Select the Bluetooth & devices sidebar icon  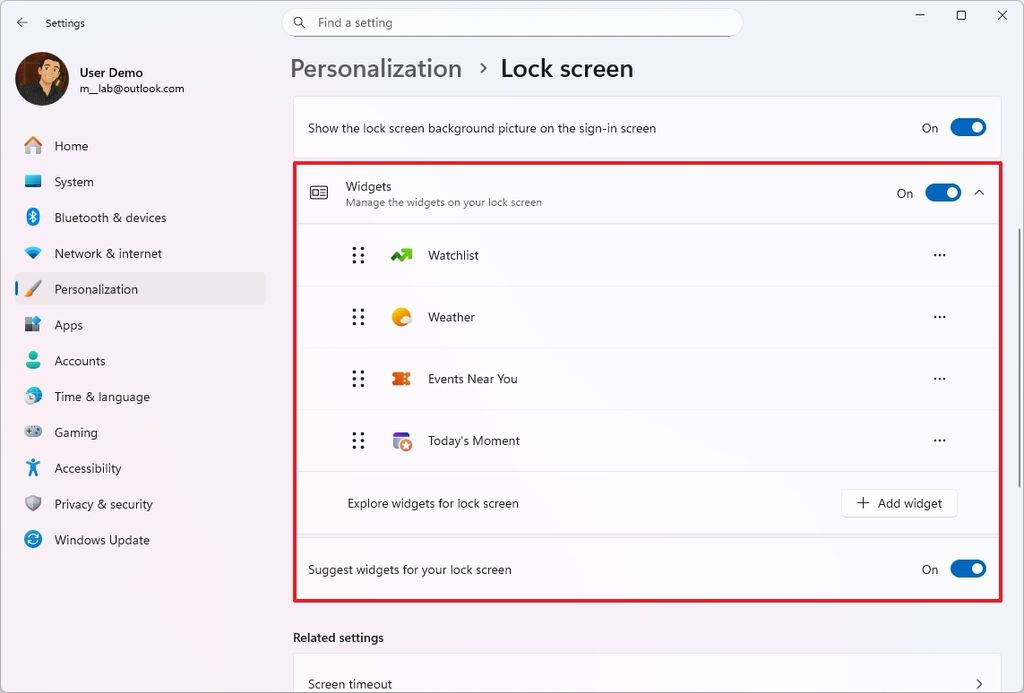coord(33,217)
